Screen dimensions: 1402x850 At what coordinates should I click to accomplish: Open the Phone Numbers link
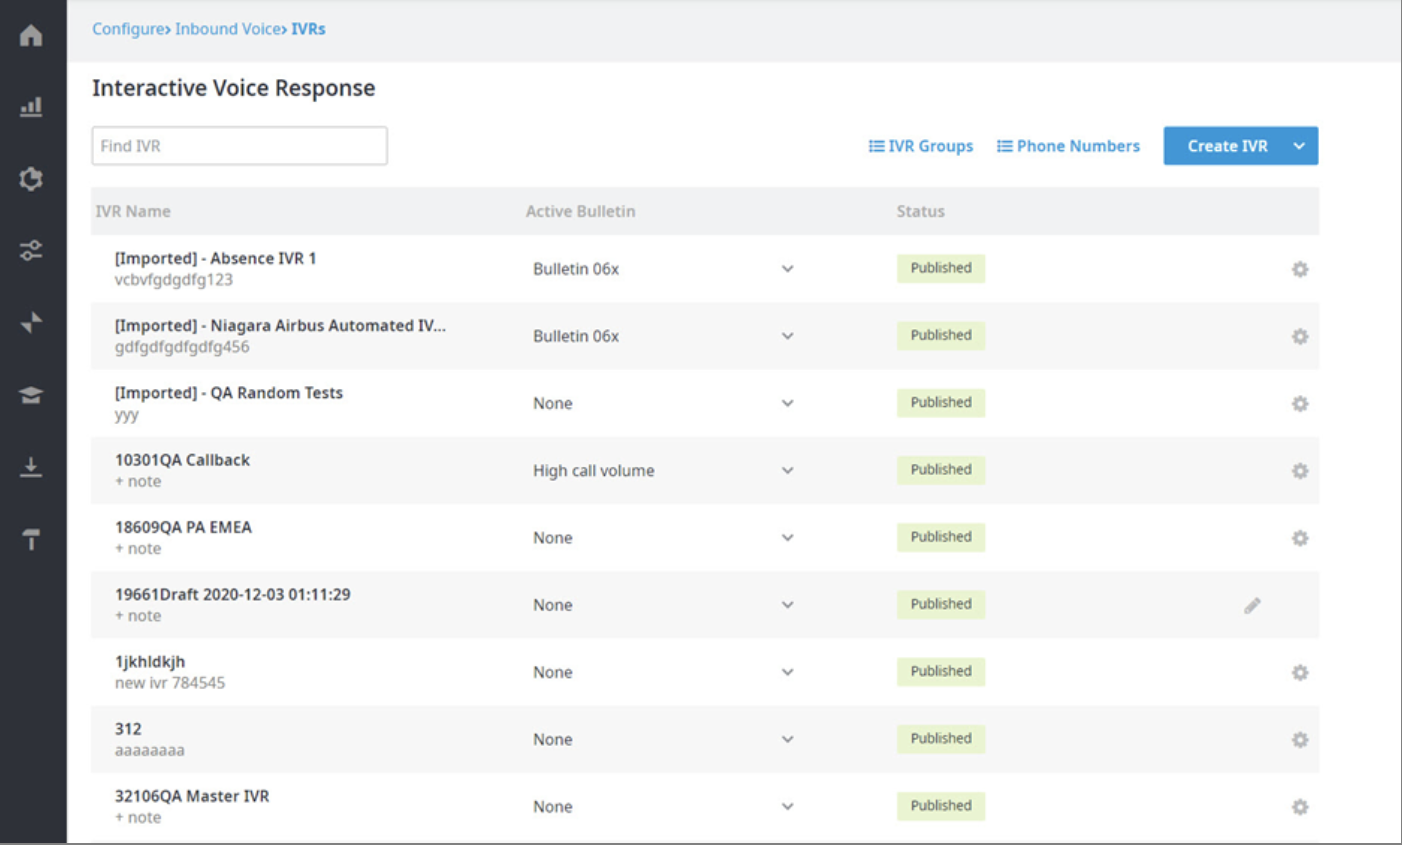1068,146
